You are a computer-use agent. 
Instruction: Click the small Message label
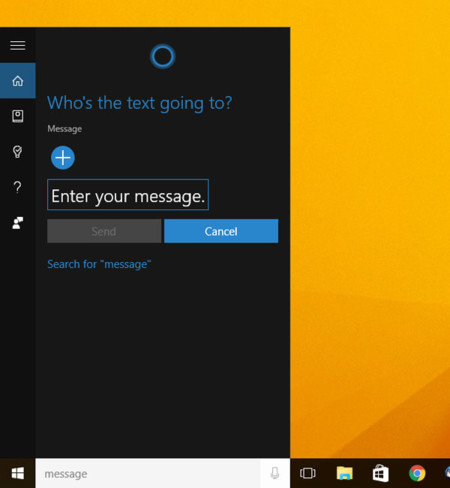[65, 129]
